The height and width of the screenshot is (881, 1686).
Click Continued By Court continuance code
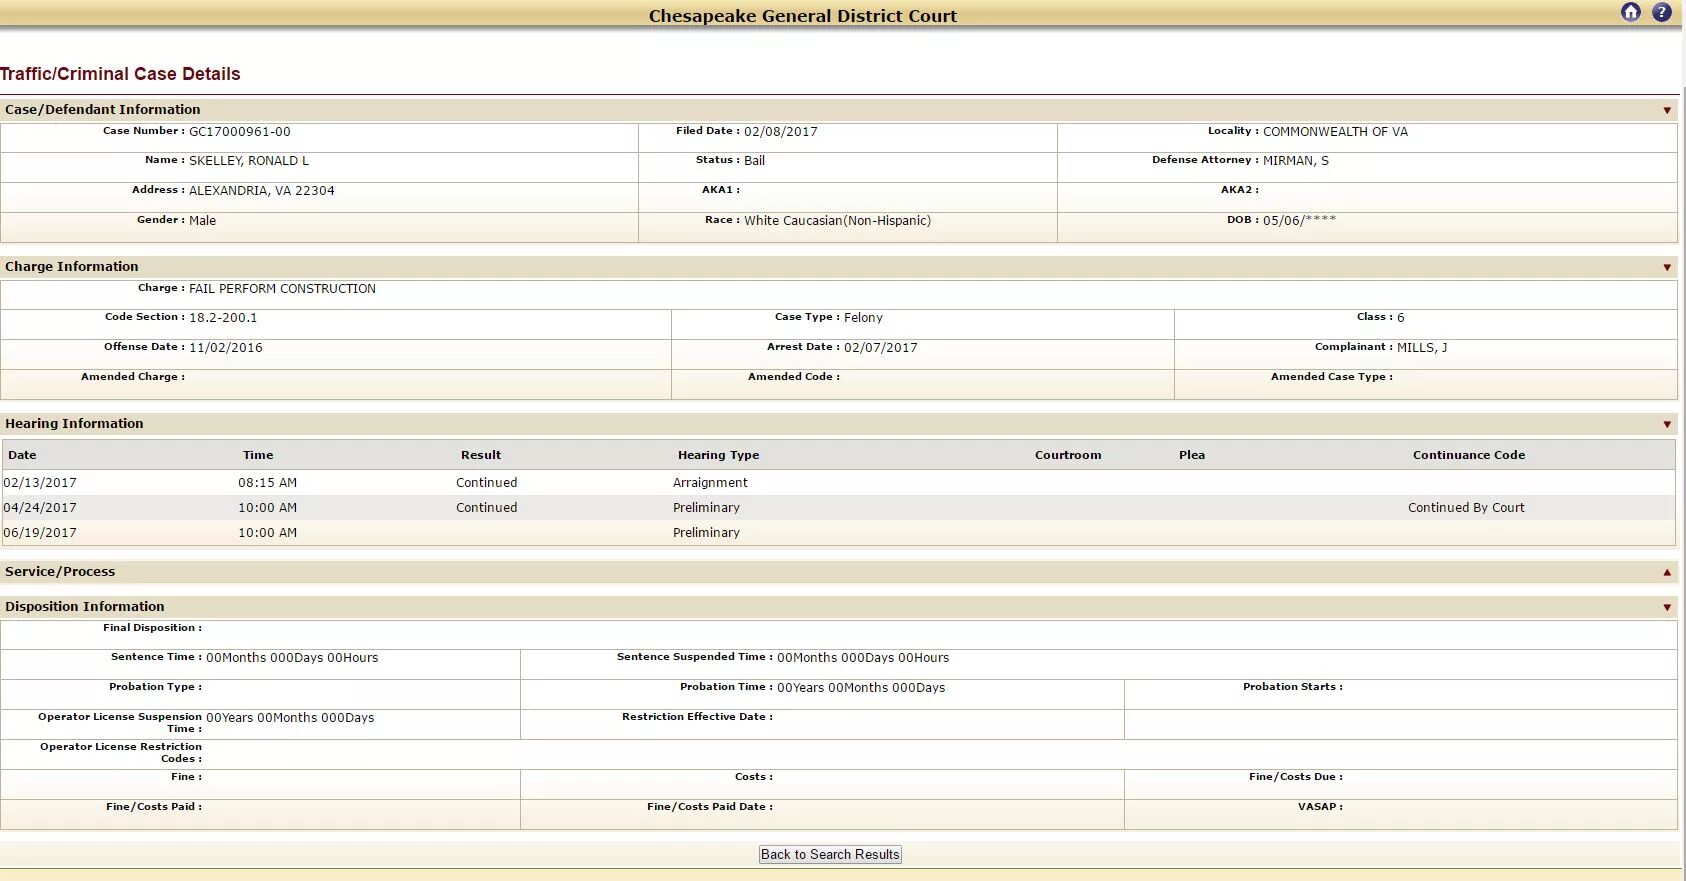[x=1466, y=507]
